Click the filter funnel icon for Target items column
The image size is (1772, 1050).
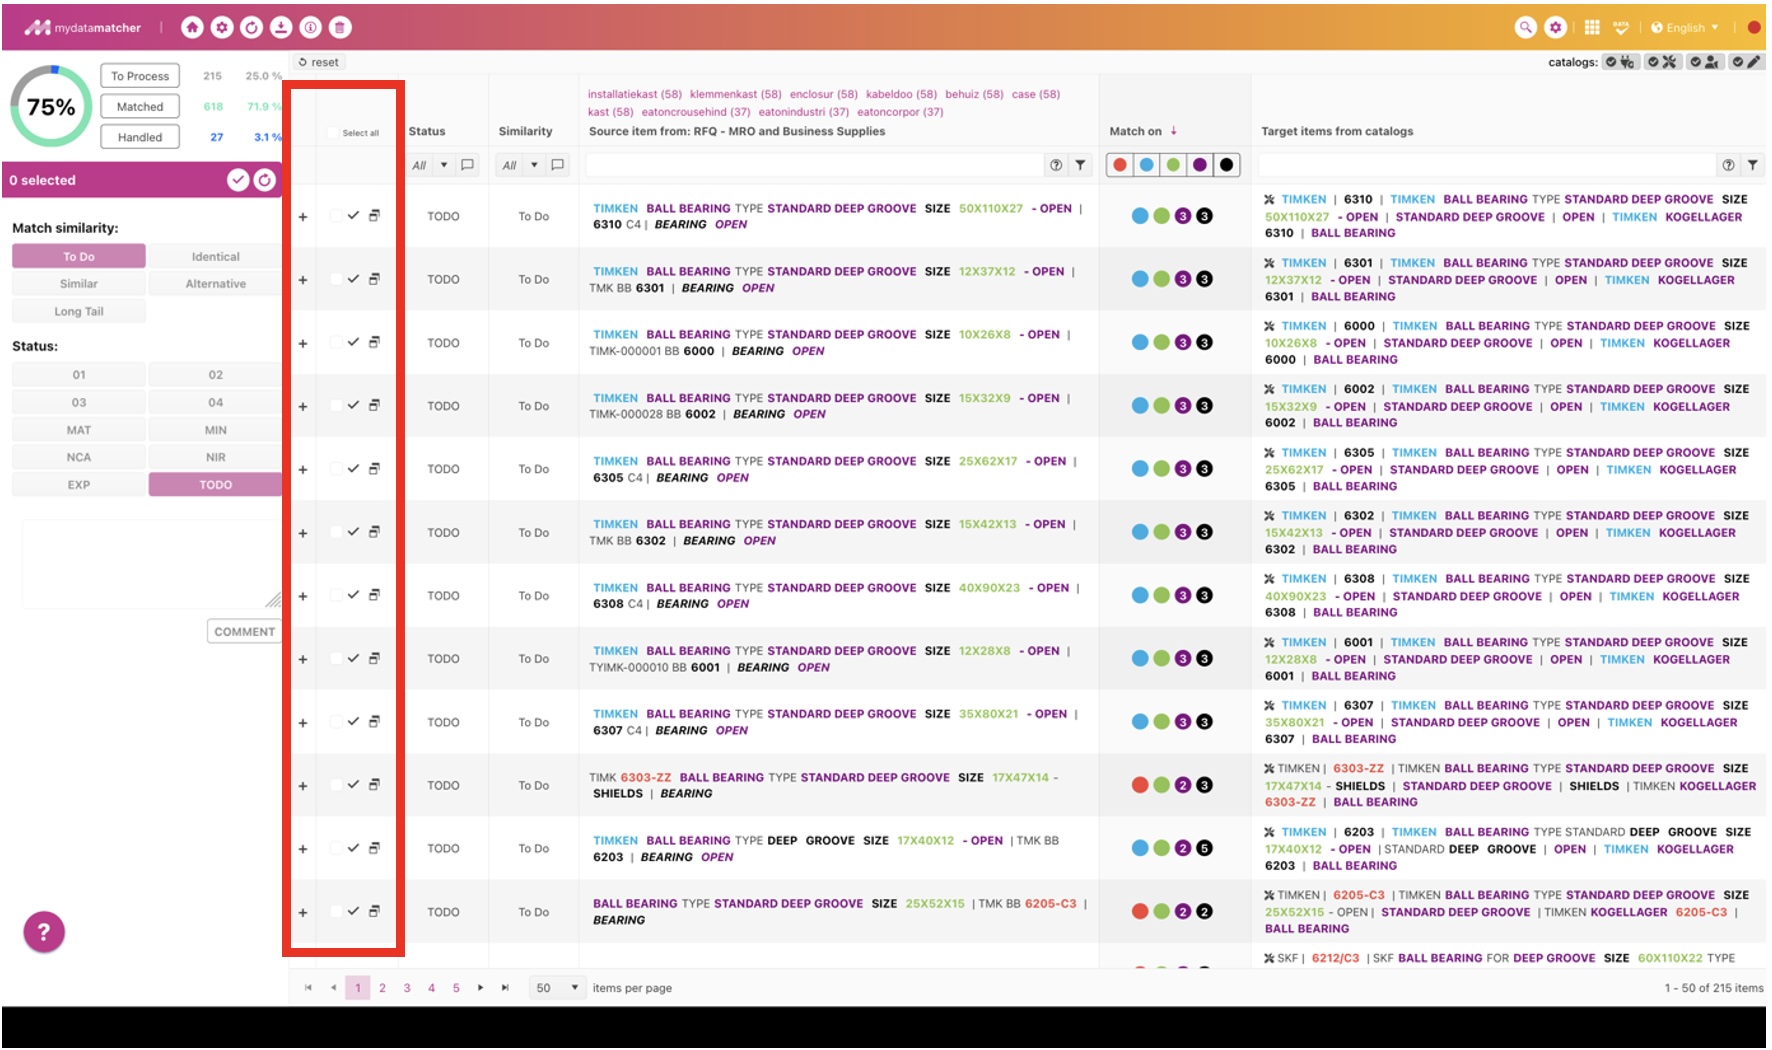[x=1752, y=165]
